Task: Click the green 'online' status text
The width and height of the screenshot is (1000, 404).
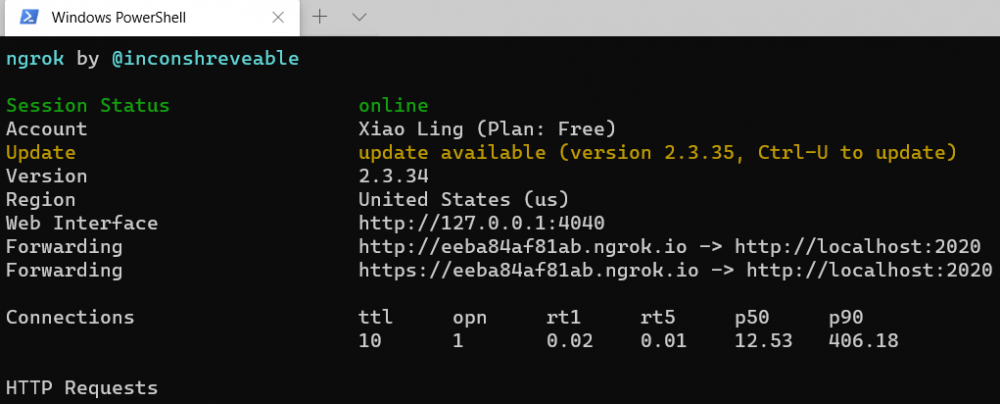Action: coord(393,106)
